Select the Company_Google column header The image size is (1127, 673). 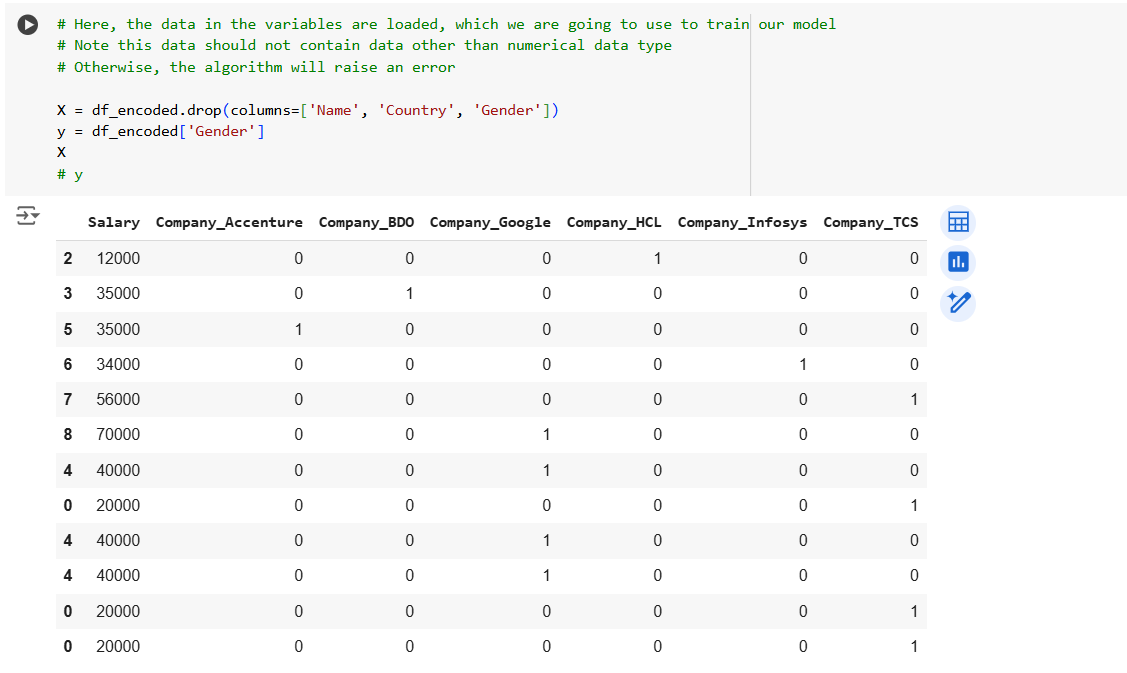tap(490, 222)
